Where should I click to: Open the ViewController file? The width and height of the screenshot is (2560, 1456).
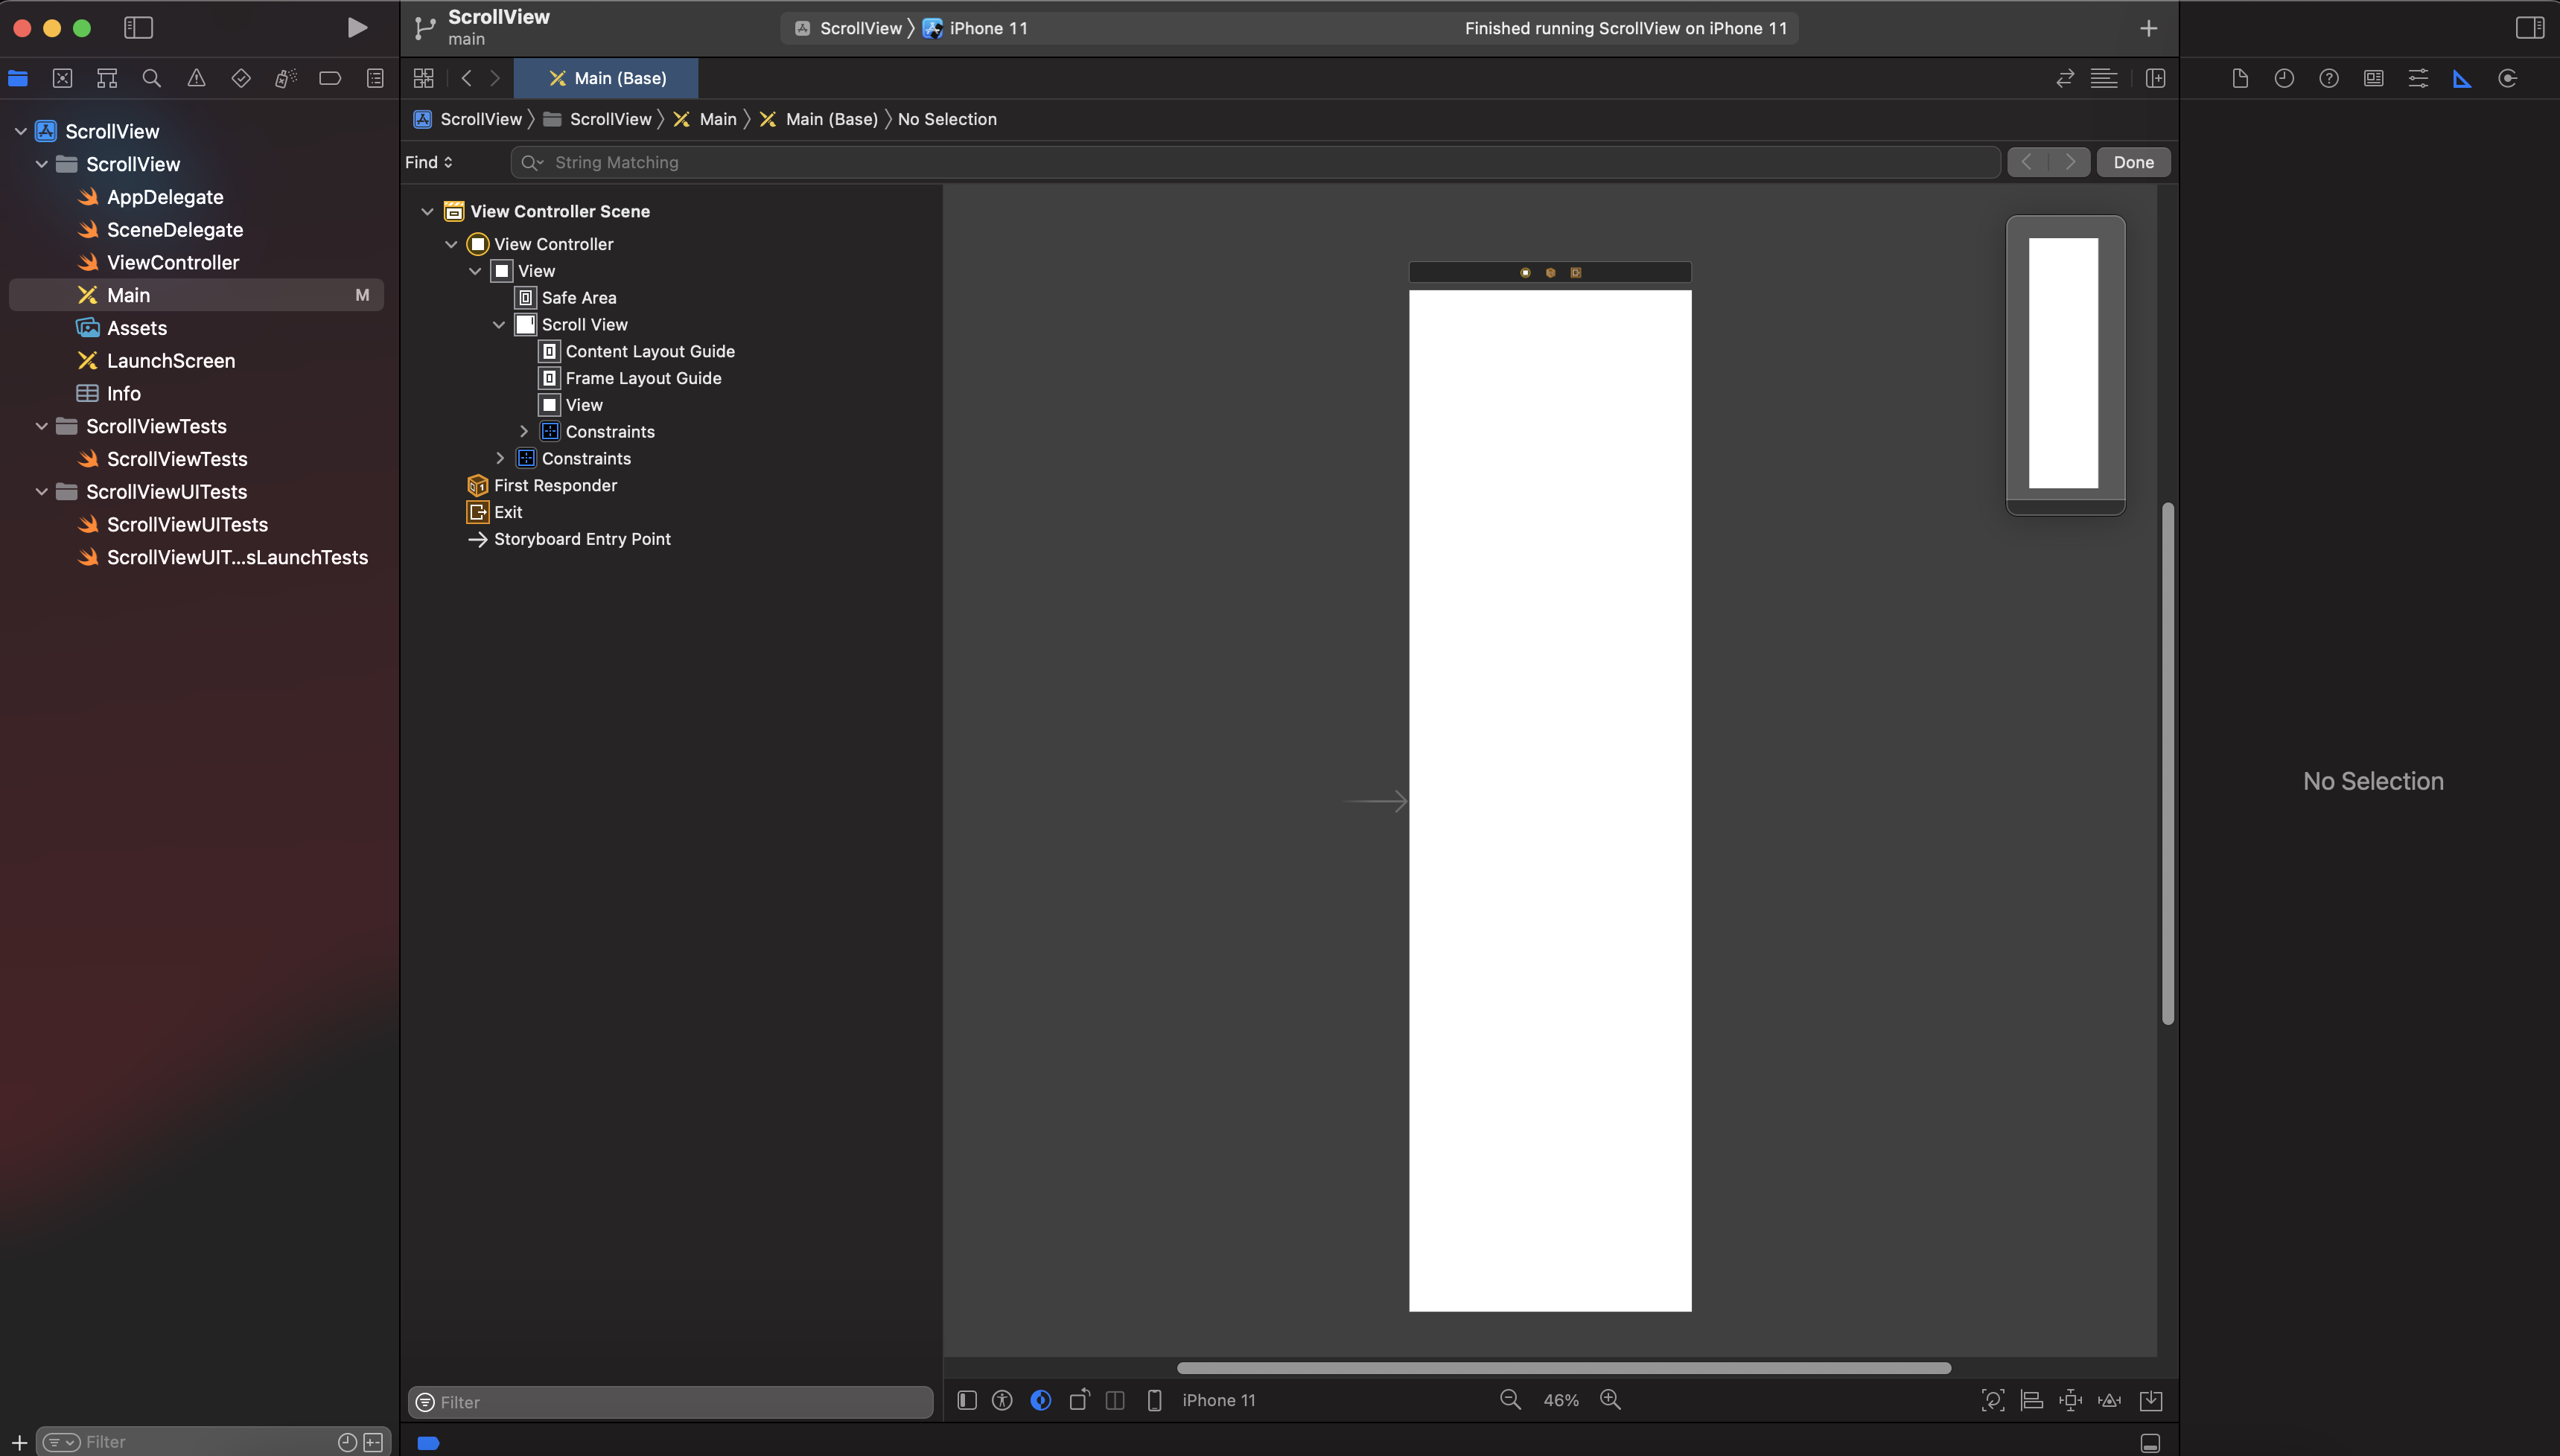point(172,262)
